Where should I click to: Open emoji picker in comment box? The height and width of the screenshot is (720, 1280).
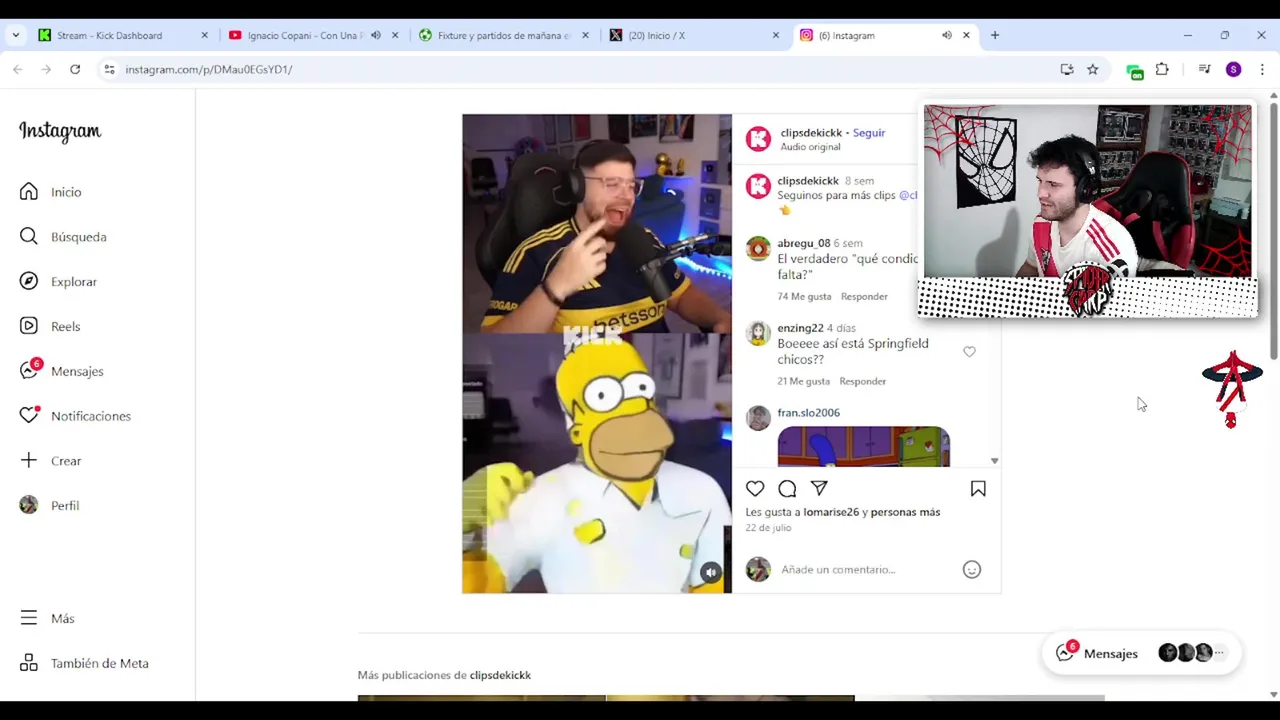pyautogui.click(x=971, y=570)
